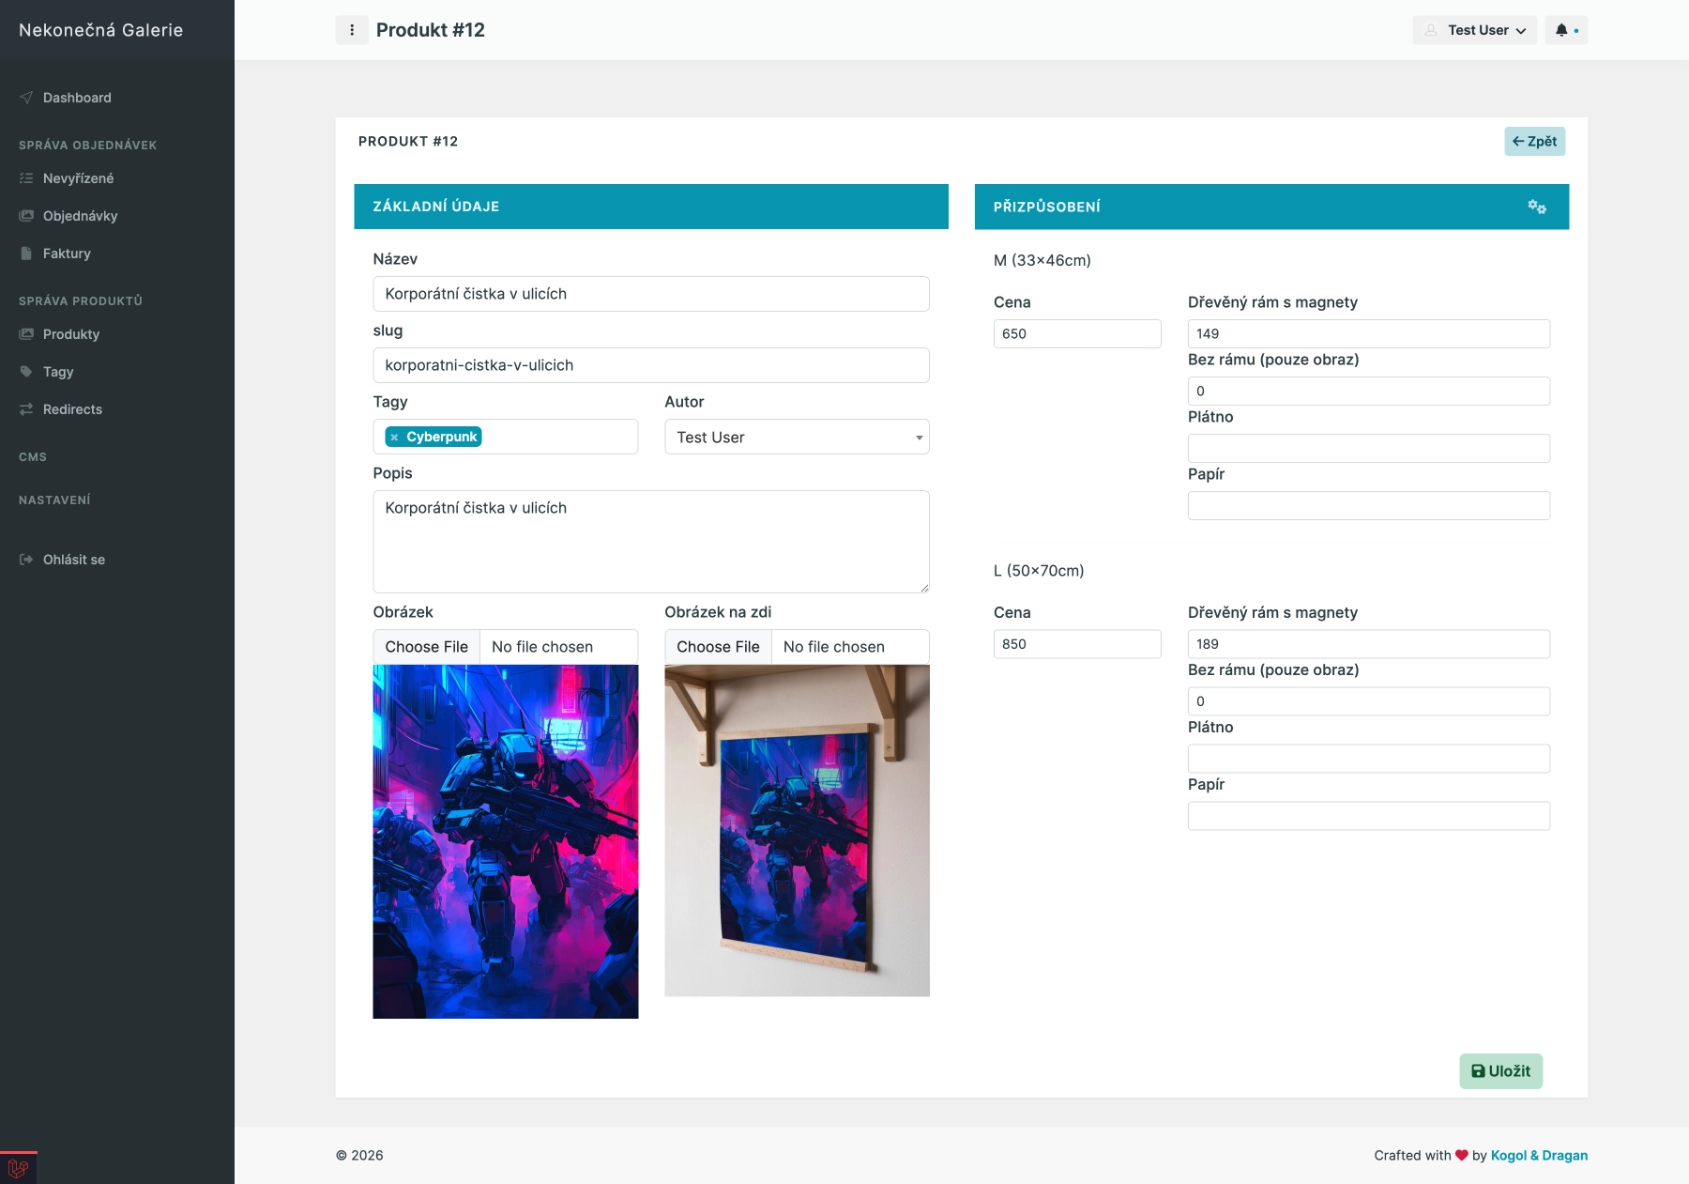Remove the Cyberpunk tag with its x icon
1689x1184 pixels.
point(395,437)
